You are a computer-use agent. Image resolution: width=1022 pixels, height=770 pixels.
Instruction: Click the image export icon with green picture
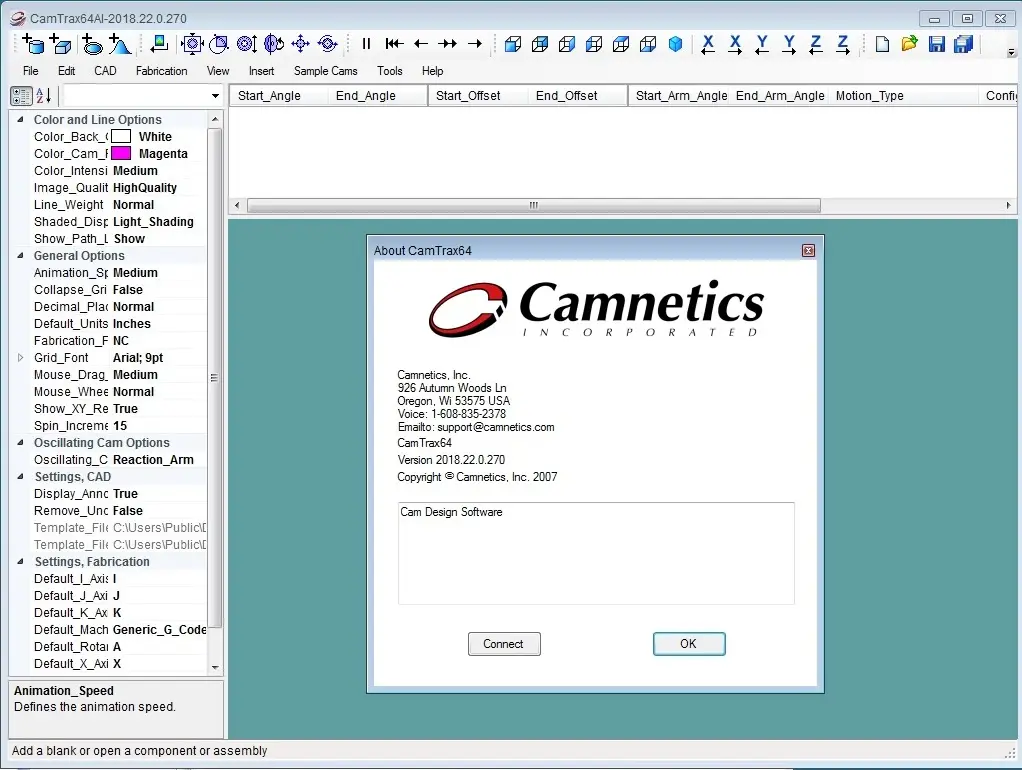[x=159, y=44]
